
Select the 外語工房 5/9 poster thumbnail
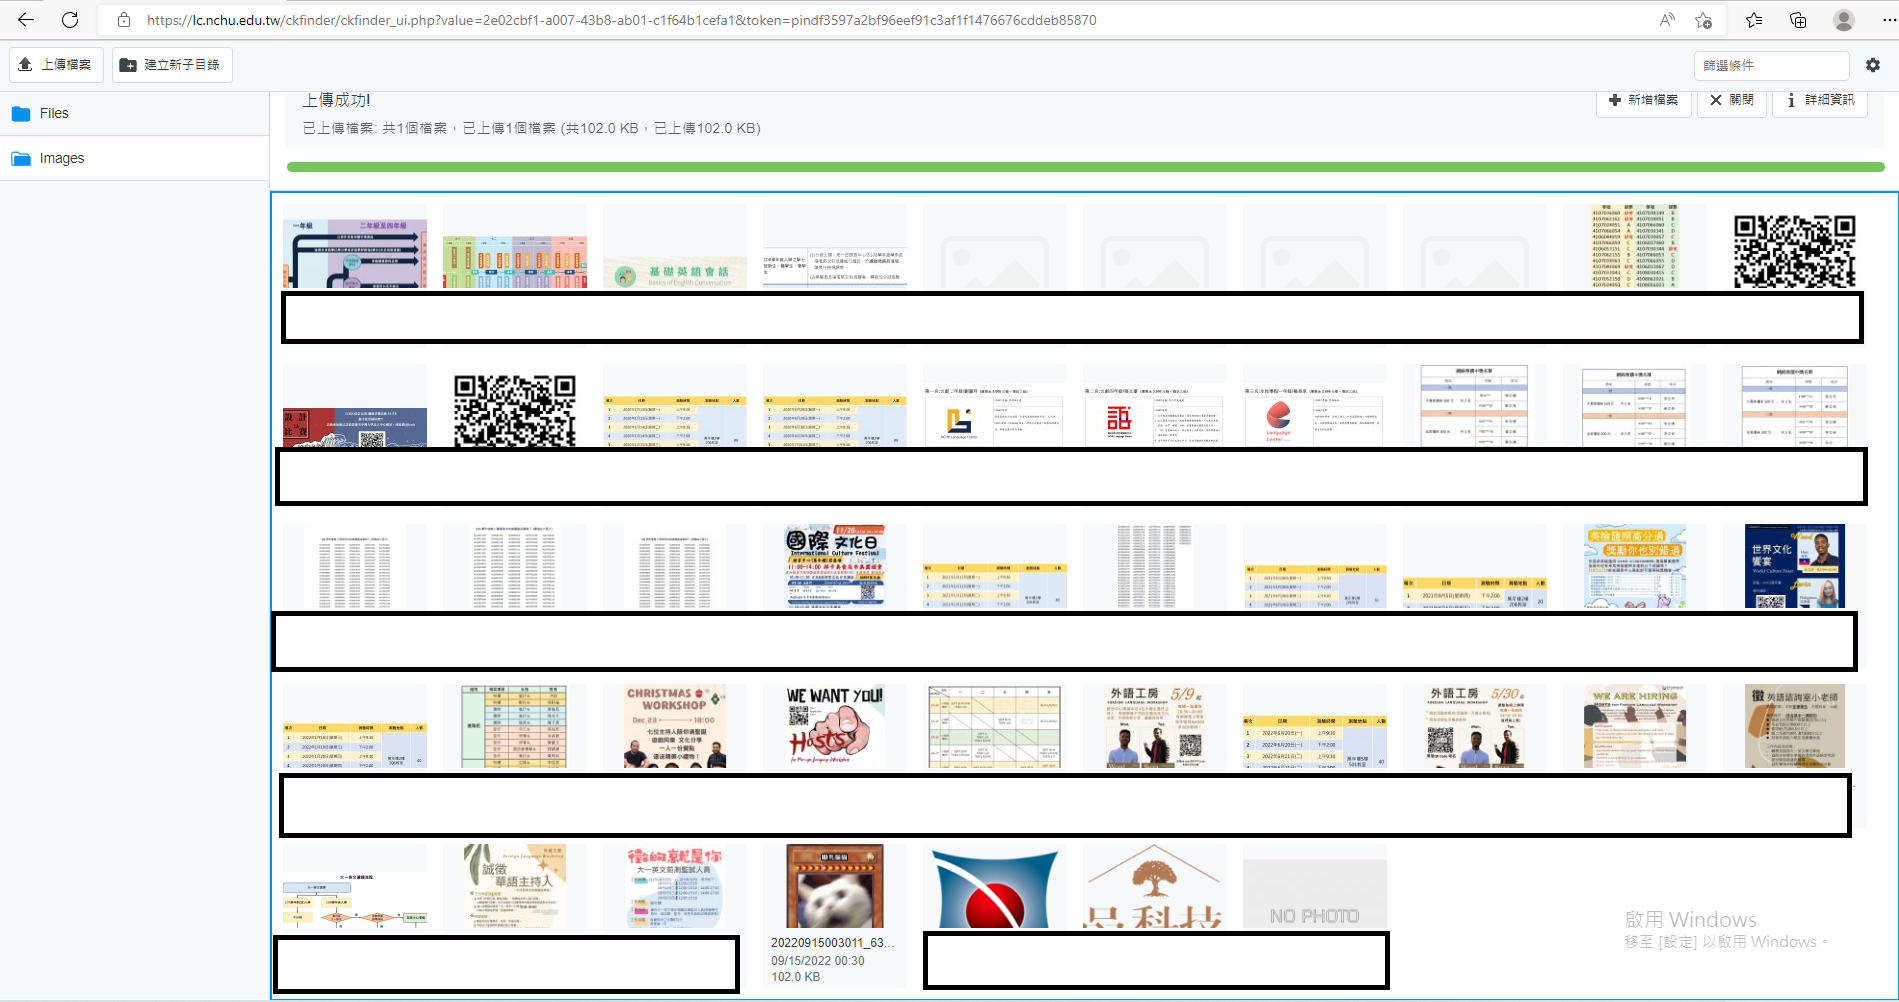pos(1155,726)
